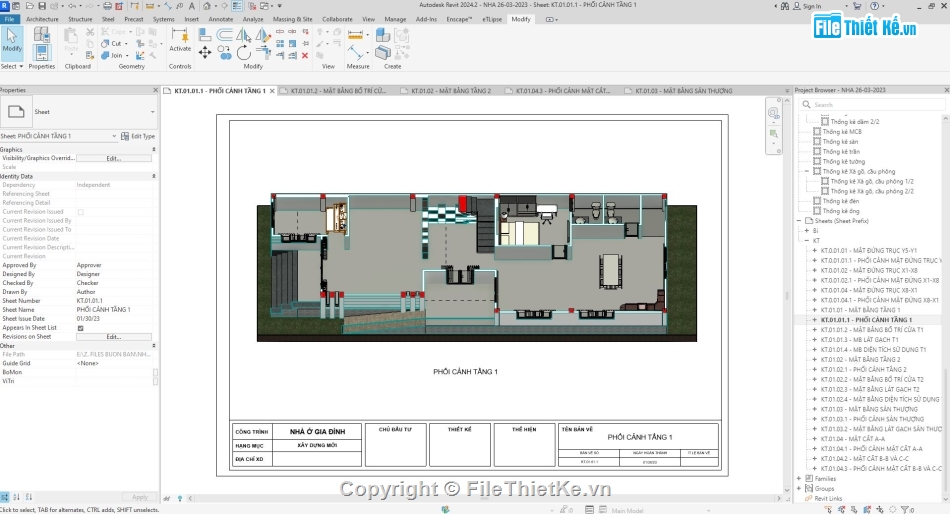Click Sign In link

click(x=812, y=6)
